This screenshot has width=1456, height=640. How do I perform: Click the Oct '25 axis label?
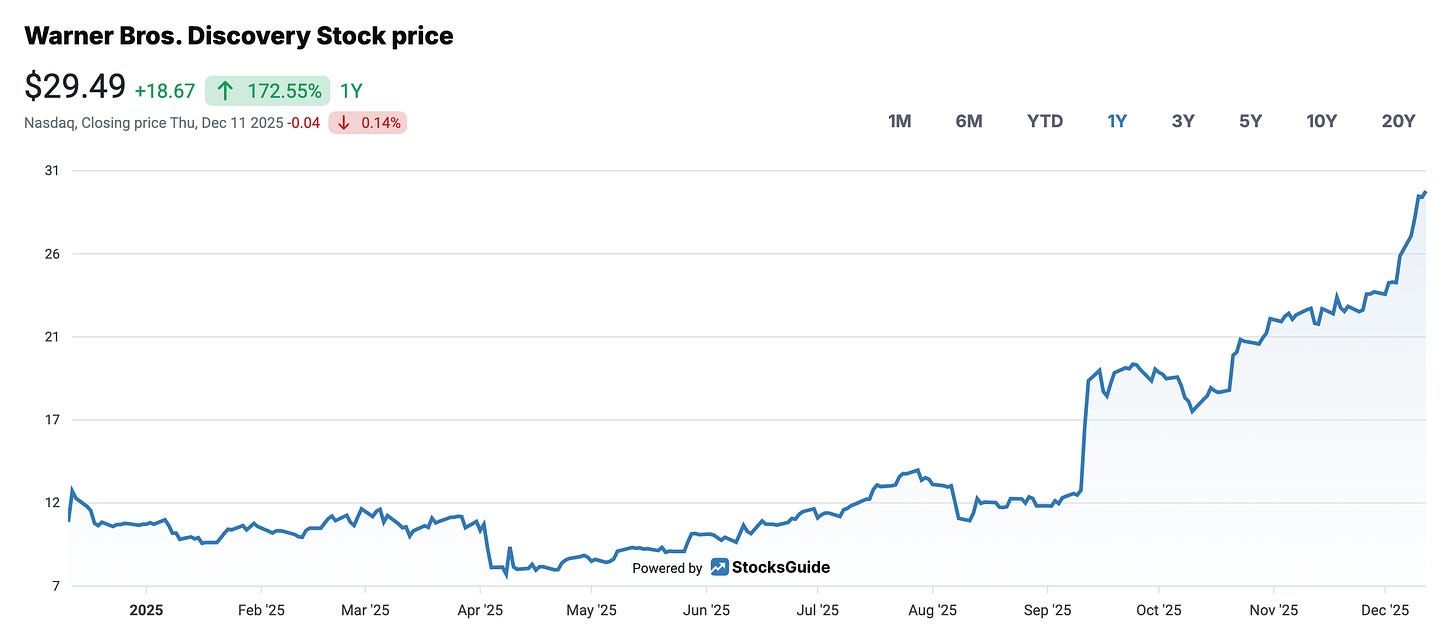[1159, 609]
